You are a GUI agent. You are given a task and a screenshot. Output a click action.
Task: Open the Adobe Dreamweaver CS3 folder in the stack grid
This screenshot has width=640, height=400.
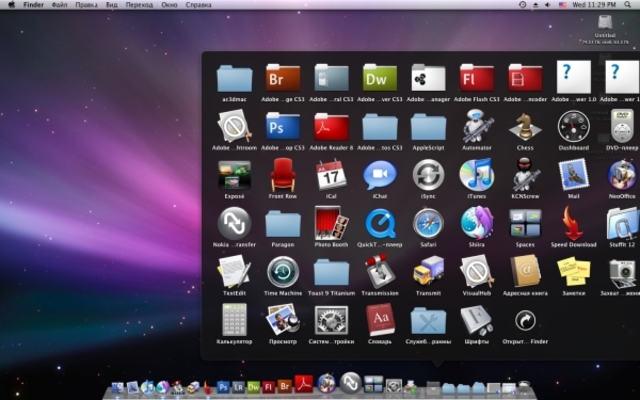[380, 78]
